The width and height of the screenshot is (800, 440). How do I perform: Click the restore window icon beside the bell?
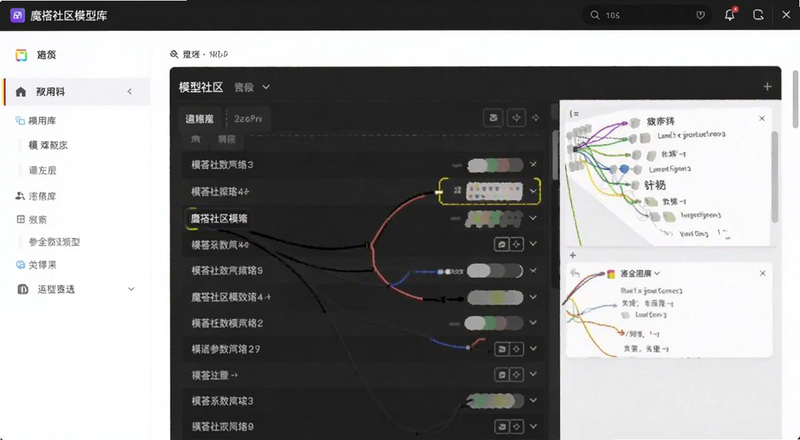758,15
